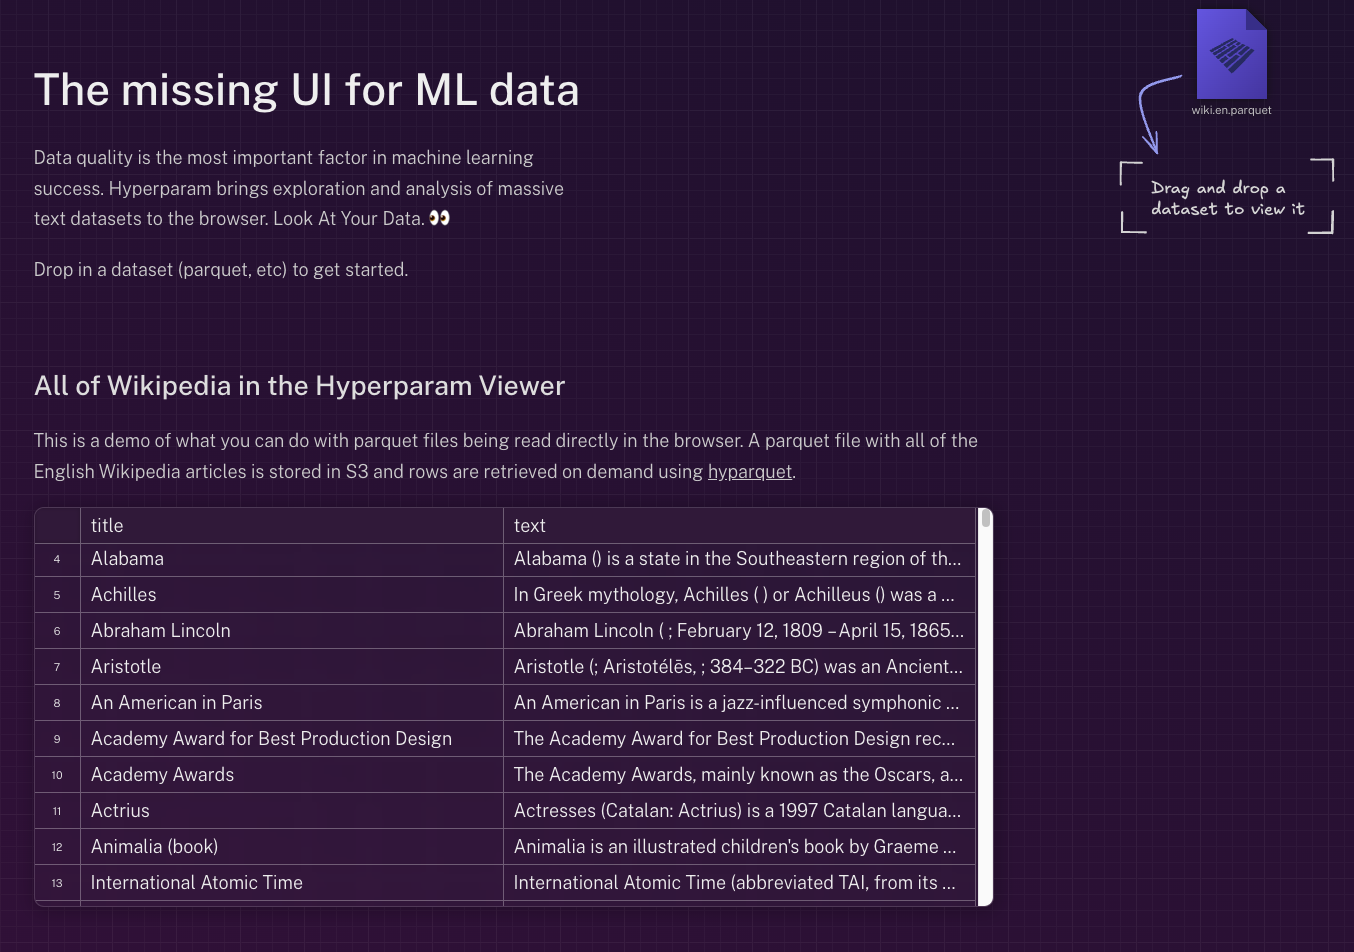Open the hyparquet link

click(x=749, y=472)
